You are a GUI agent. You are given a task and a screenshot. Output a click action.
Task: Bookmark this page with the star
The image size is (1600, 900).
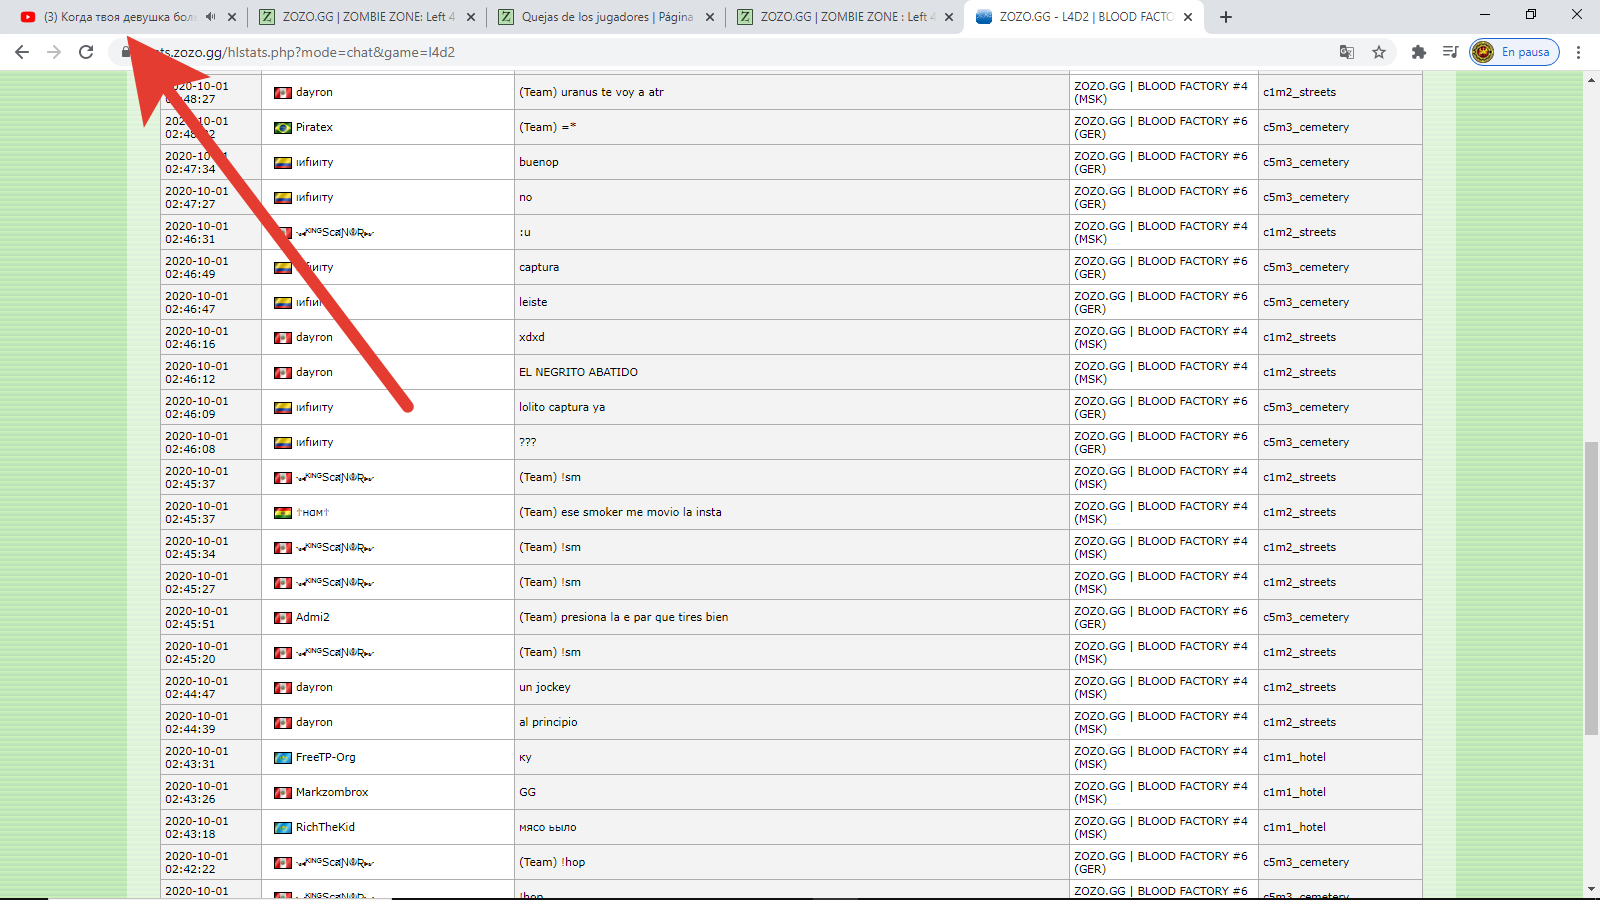[1379, 52]
